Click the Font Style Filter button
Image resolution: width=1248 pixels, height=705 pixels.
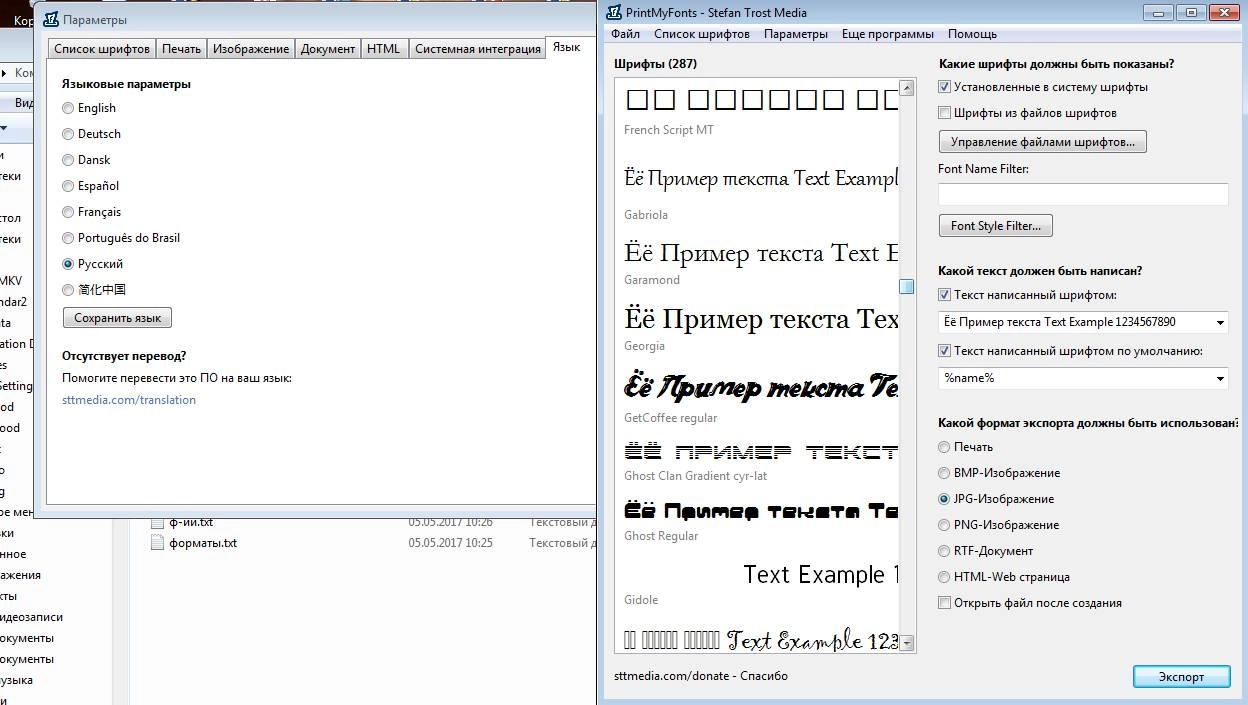996,226
